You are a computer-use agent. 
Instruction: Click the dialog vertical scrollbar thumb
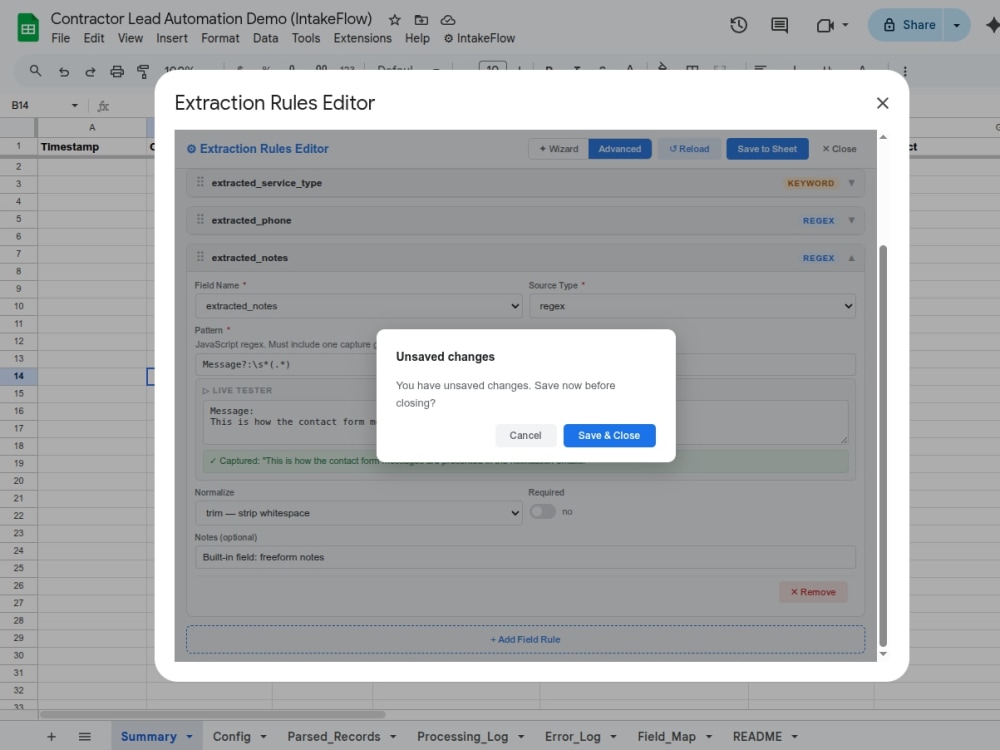(x=883, y=446)
